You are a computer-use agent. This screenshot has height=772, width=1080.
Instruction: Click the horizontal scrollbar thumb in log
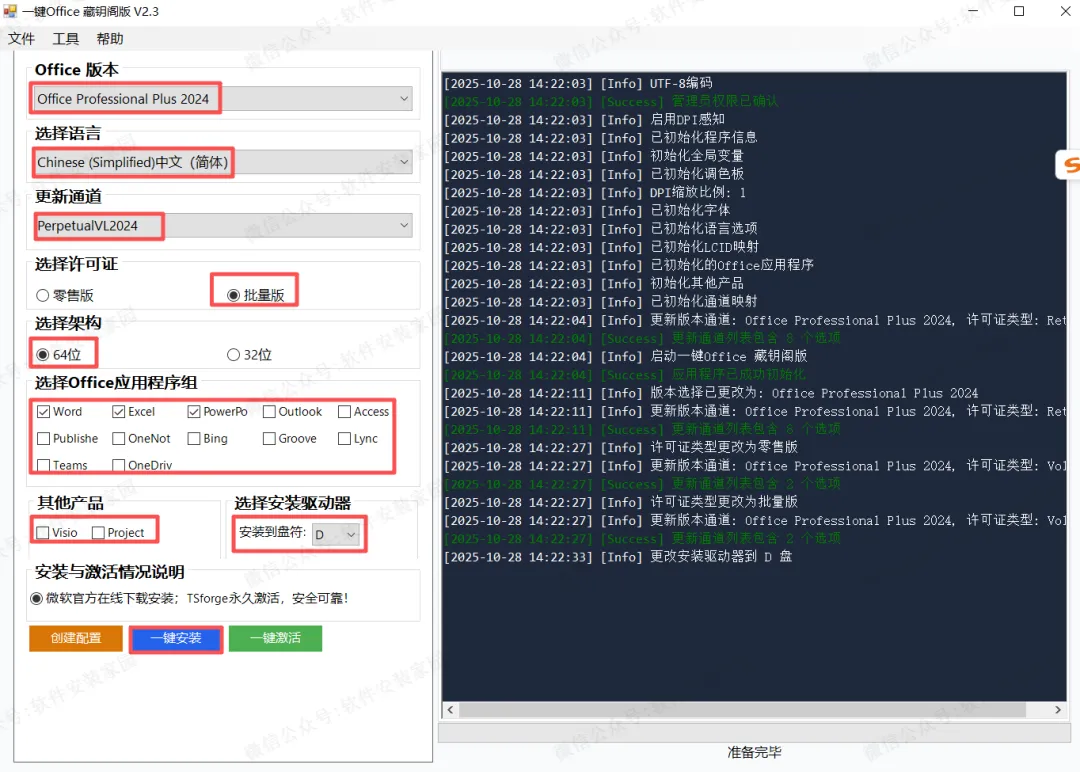pyautogui.click(x=742, y=710)
